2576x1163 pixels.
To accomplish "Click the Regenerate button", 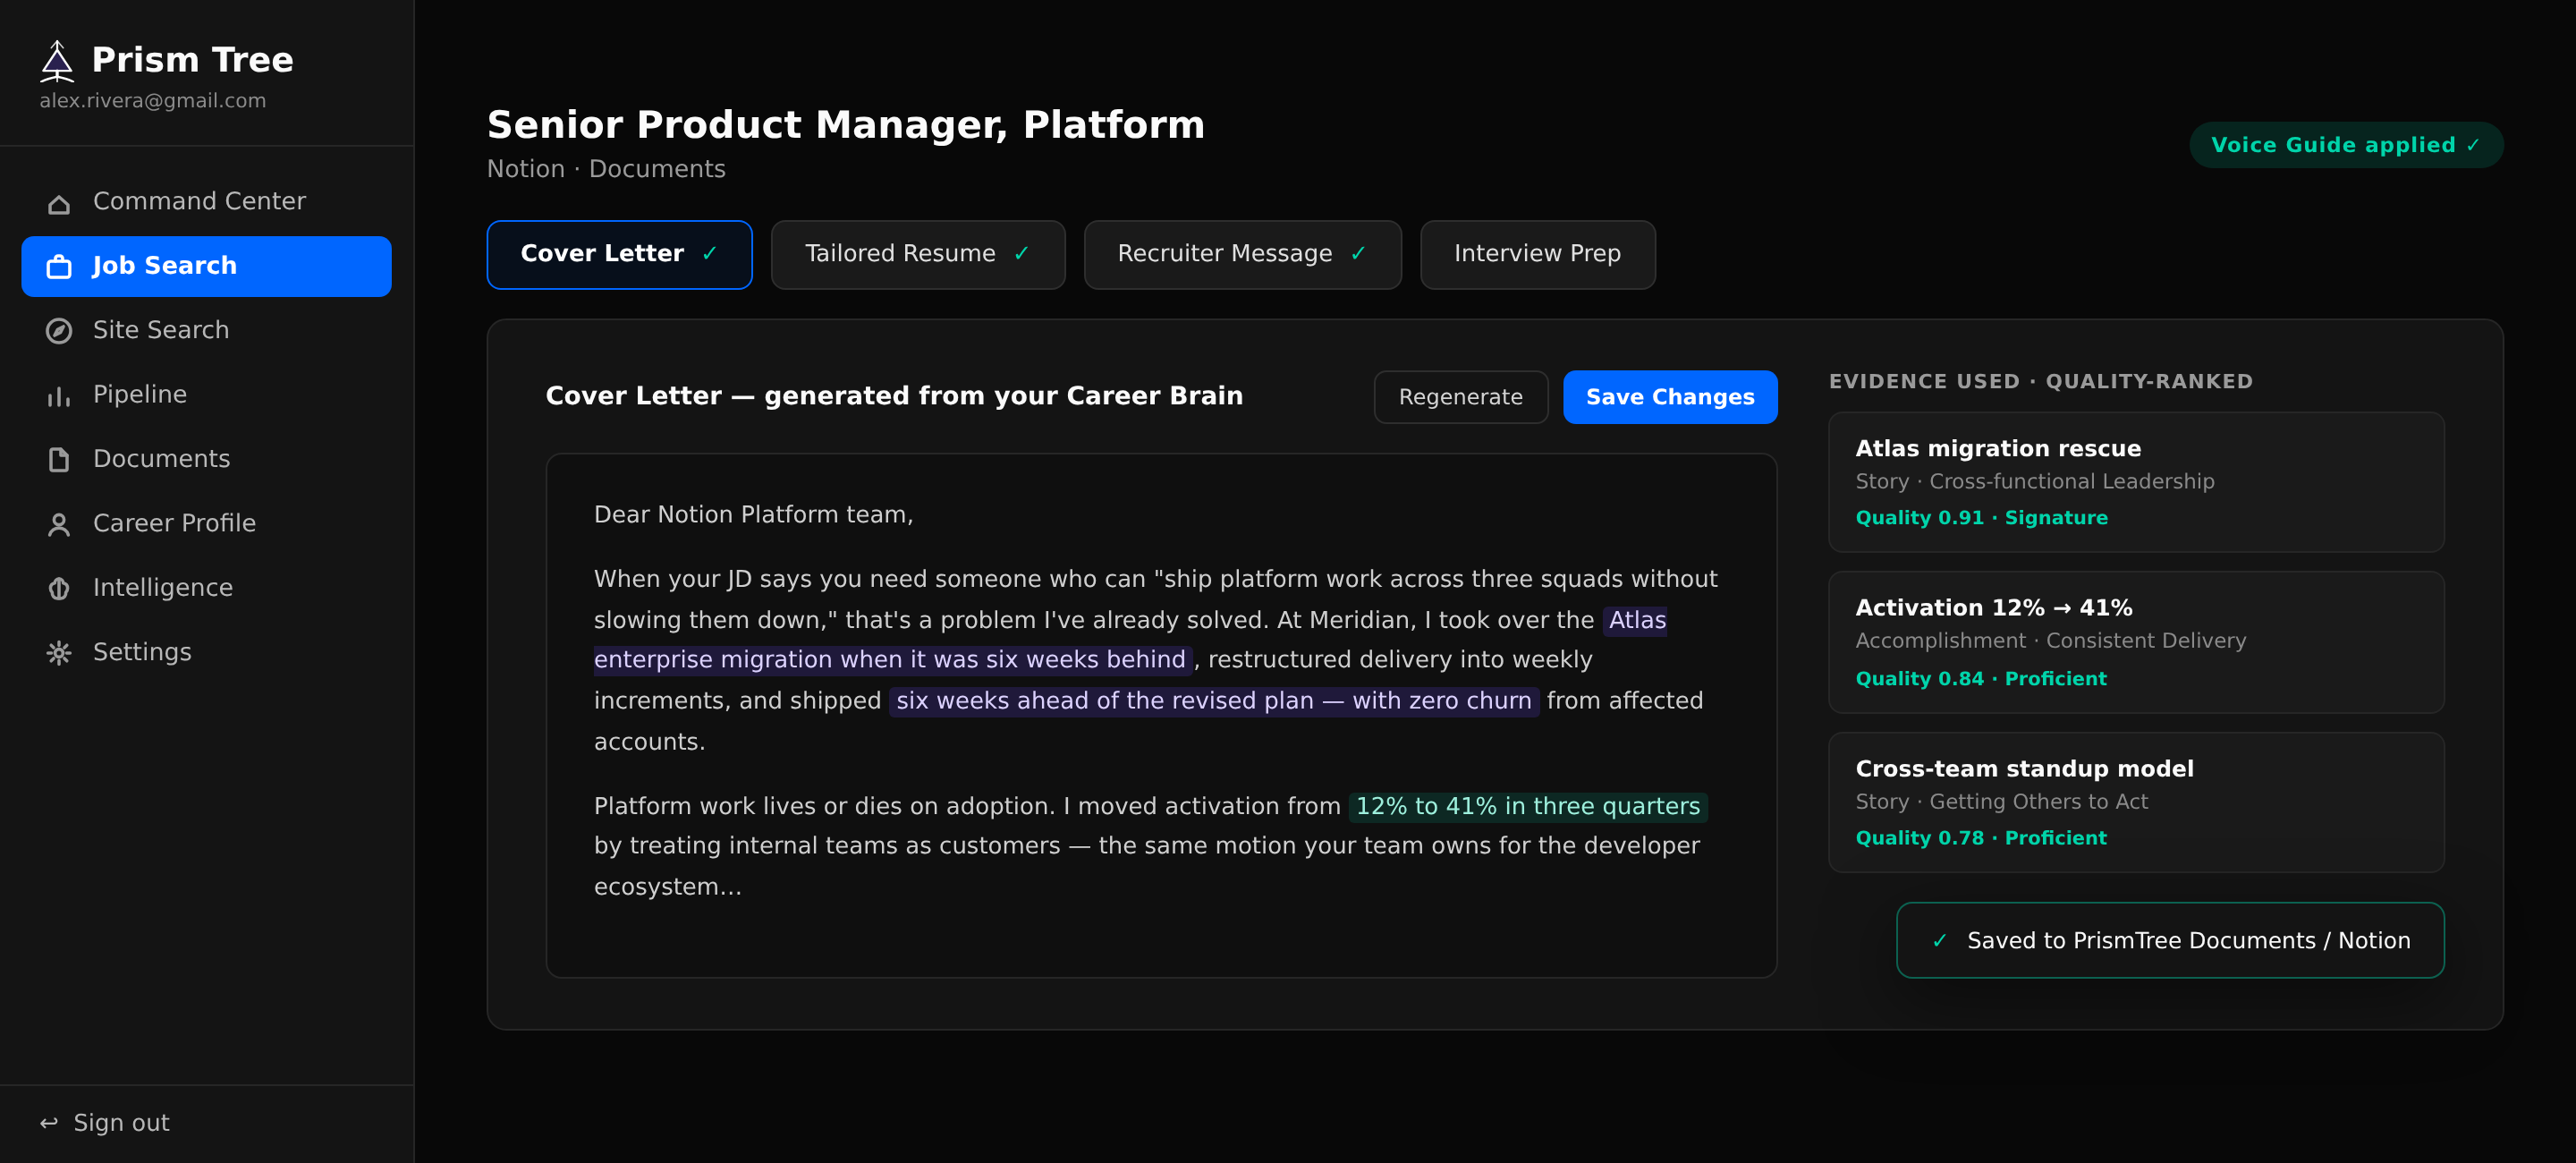I will click(1460, 397).
